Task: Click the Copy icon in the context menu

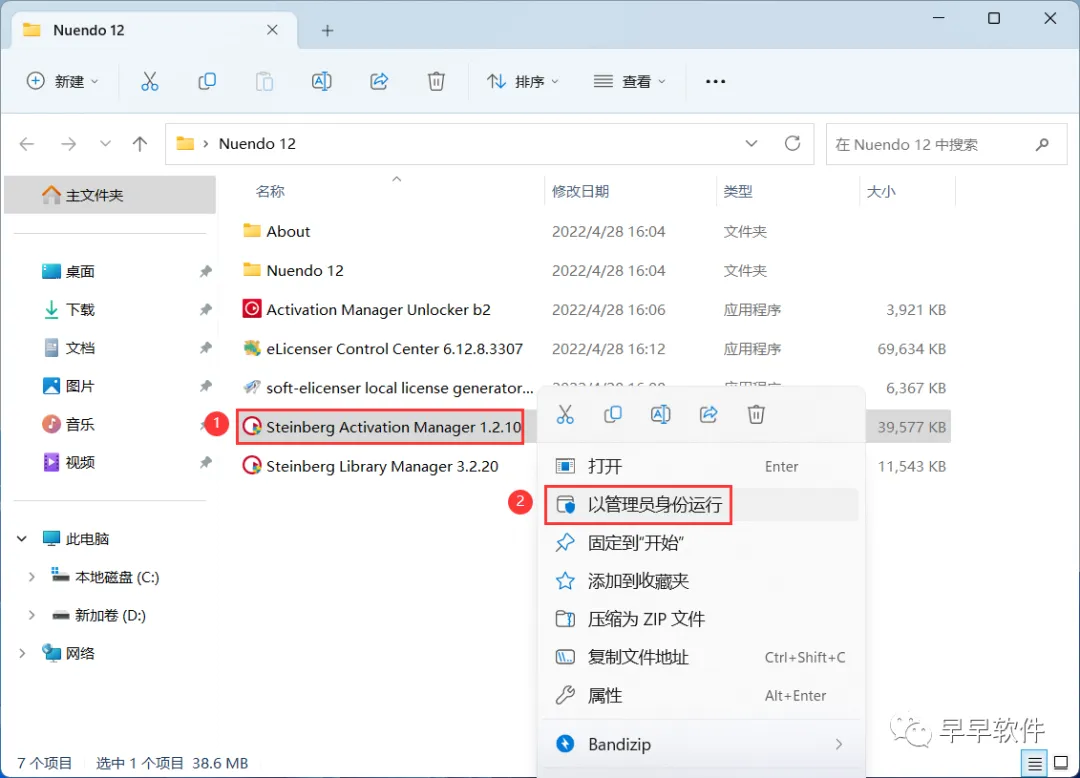Action: (612, 414)
